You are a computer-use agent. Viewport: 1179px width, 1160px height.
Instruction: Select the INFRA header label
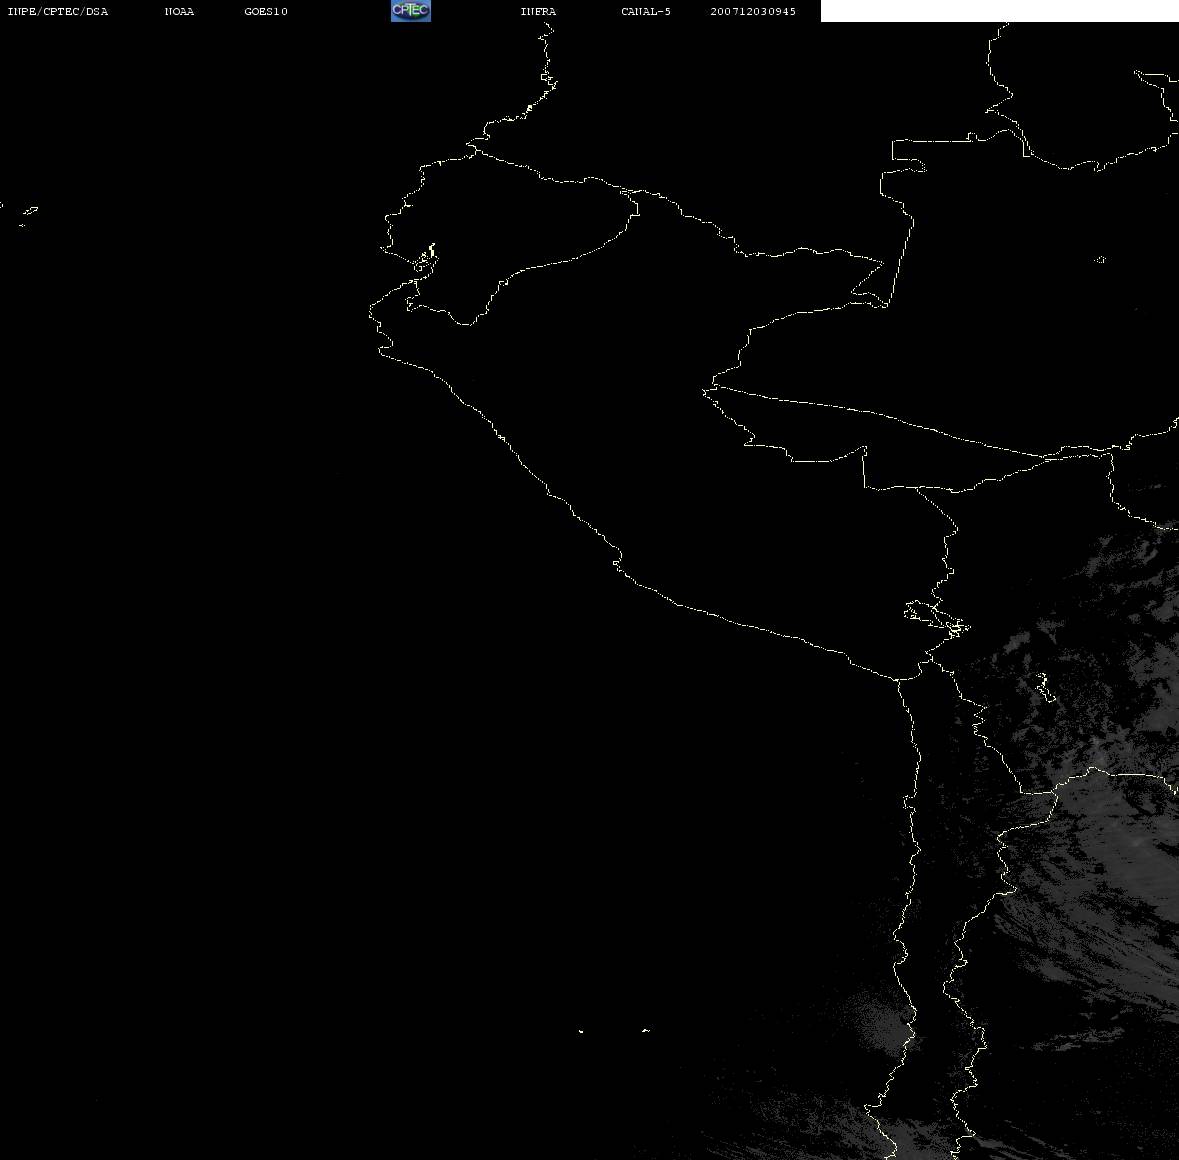tap(538, 11)
